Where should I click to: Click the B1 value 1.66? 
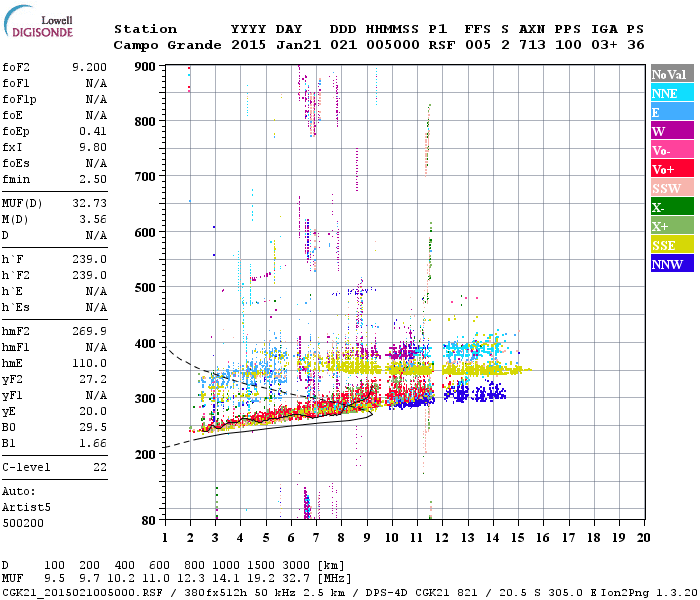point(93,444)
